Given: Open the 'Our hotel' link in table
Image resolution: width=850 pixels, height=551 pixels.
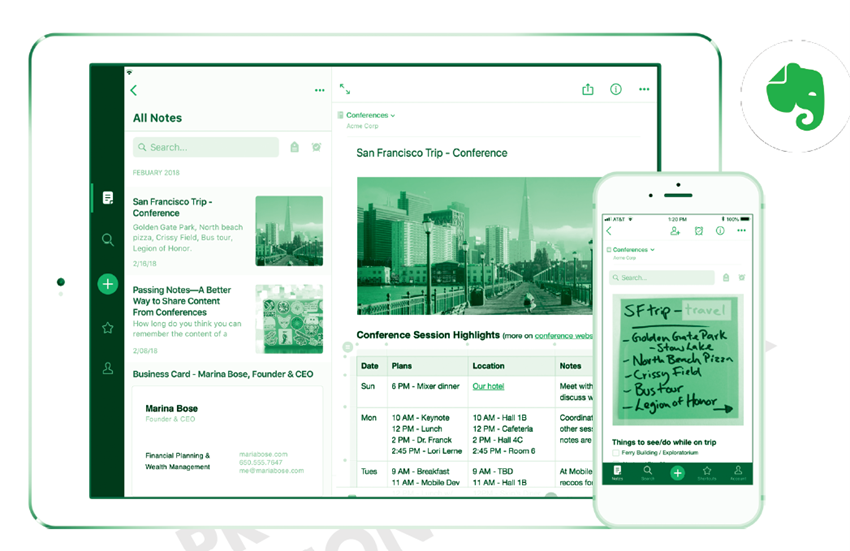Looking at the screenshot, I should [488, 386].
